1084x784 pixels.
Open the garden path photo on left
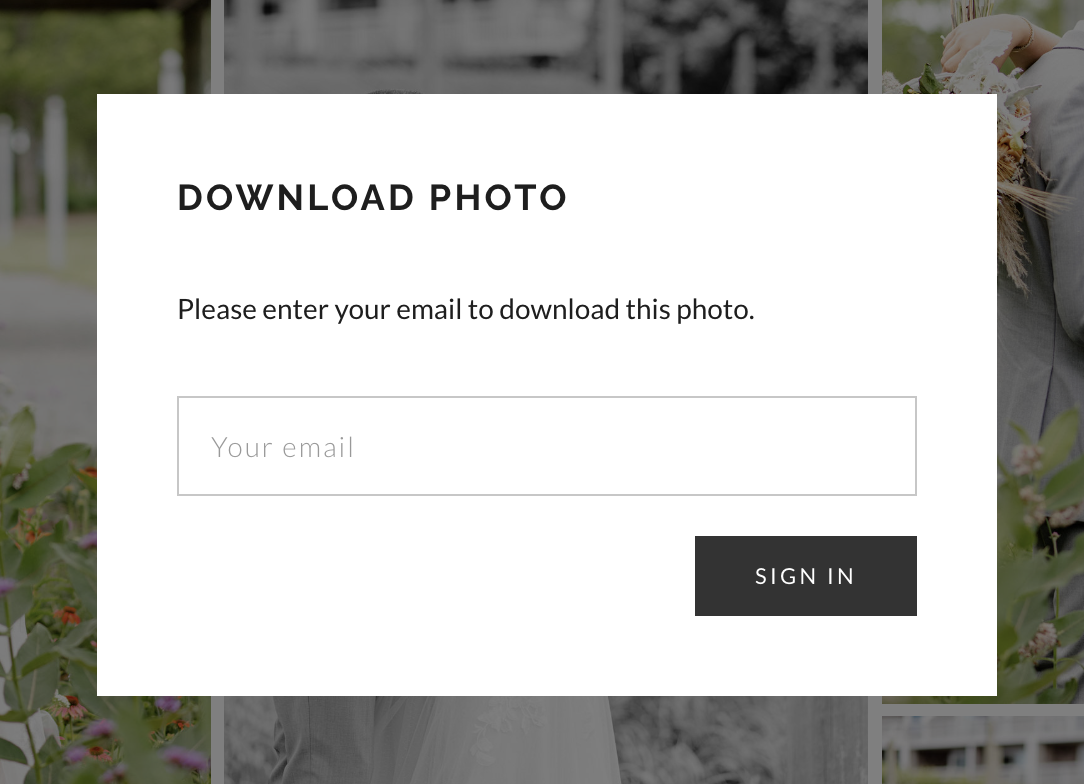[48, 277]
